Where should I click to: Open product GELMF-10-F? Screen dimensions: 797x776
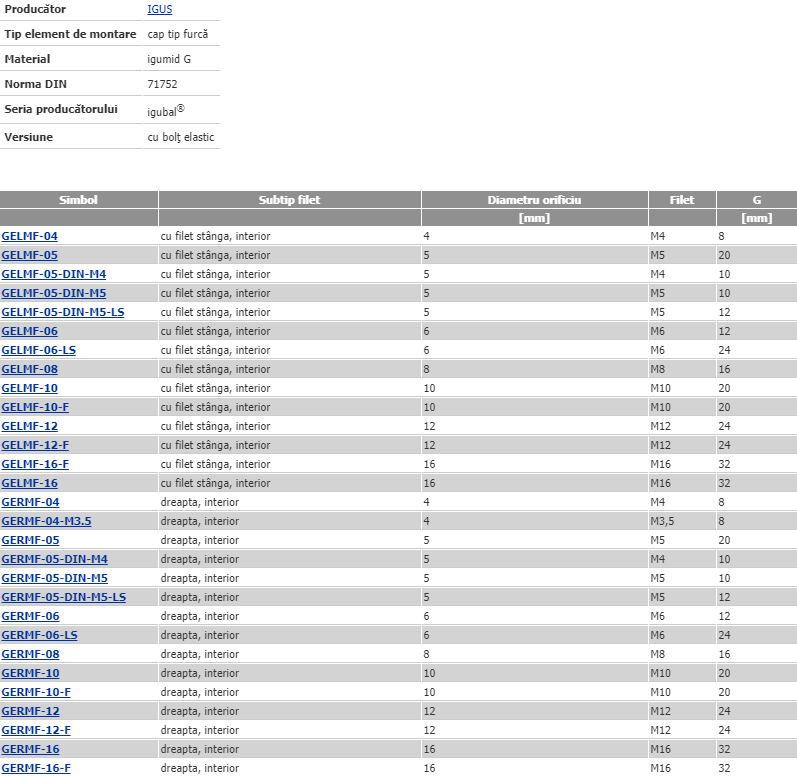click(36, 407)
